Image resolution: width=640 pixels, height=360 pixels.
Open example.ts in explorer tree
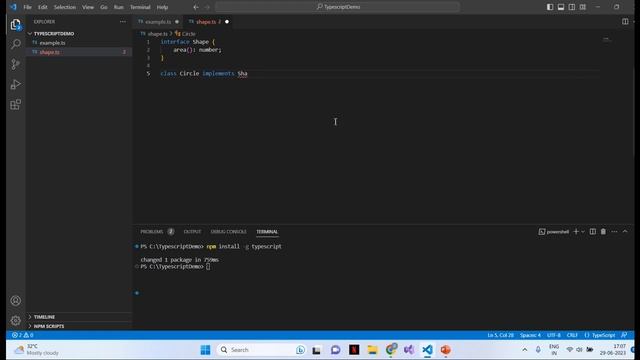pos(52,43)
